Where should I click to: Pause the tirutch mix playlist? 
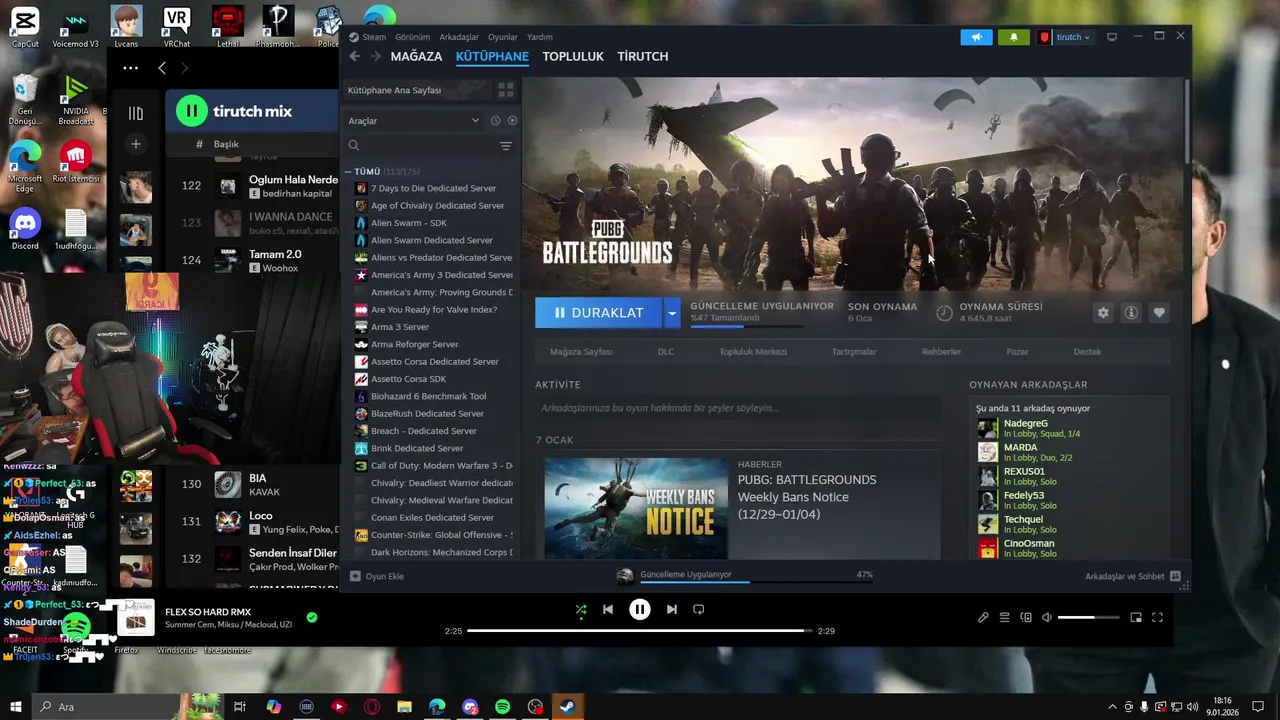pos(191,111)
